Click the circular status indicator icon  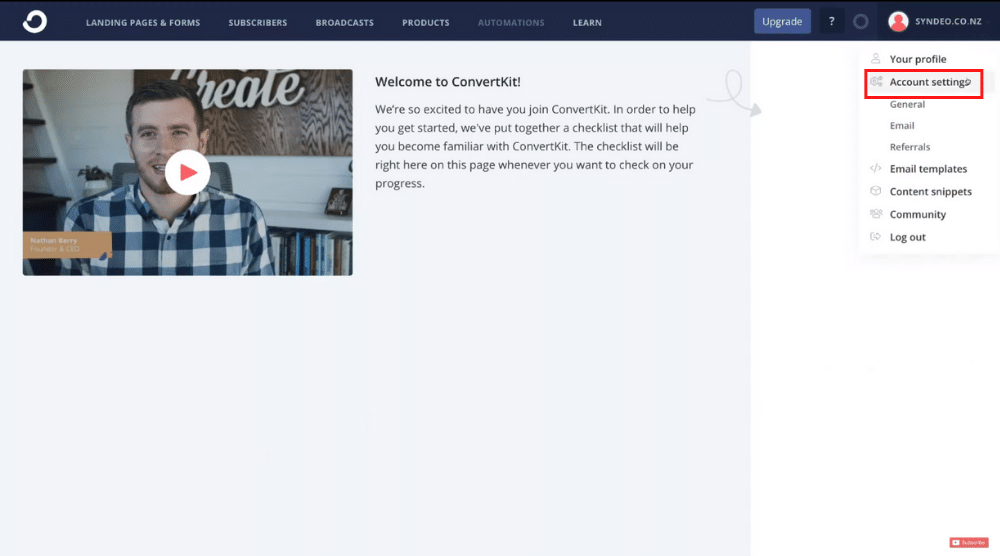pyautogui.click(x=860, y=22)
